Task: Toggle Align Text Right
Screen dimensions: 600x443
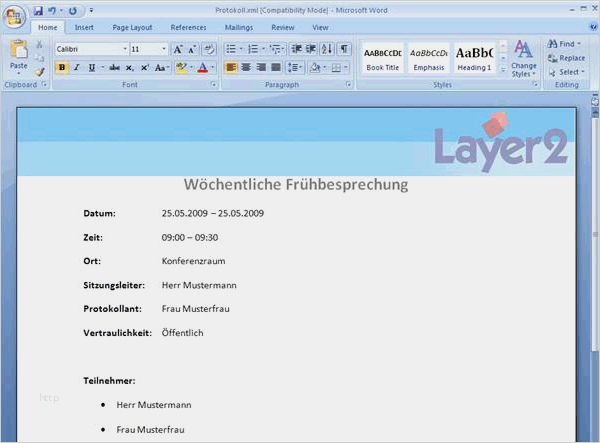Action: [x=261, y=68]
